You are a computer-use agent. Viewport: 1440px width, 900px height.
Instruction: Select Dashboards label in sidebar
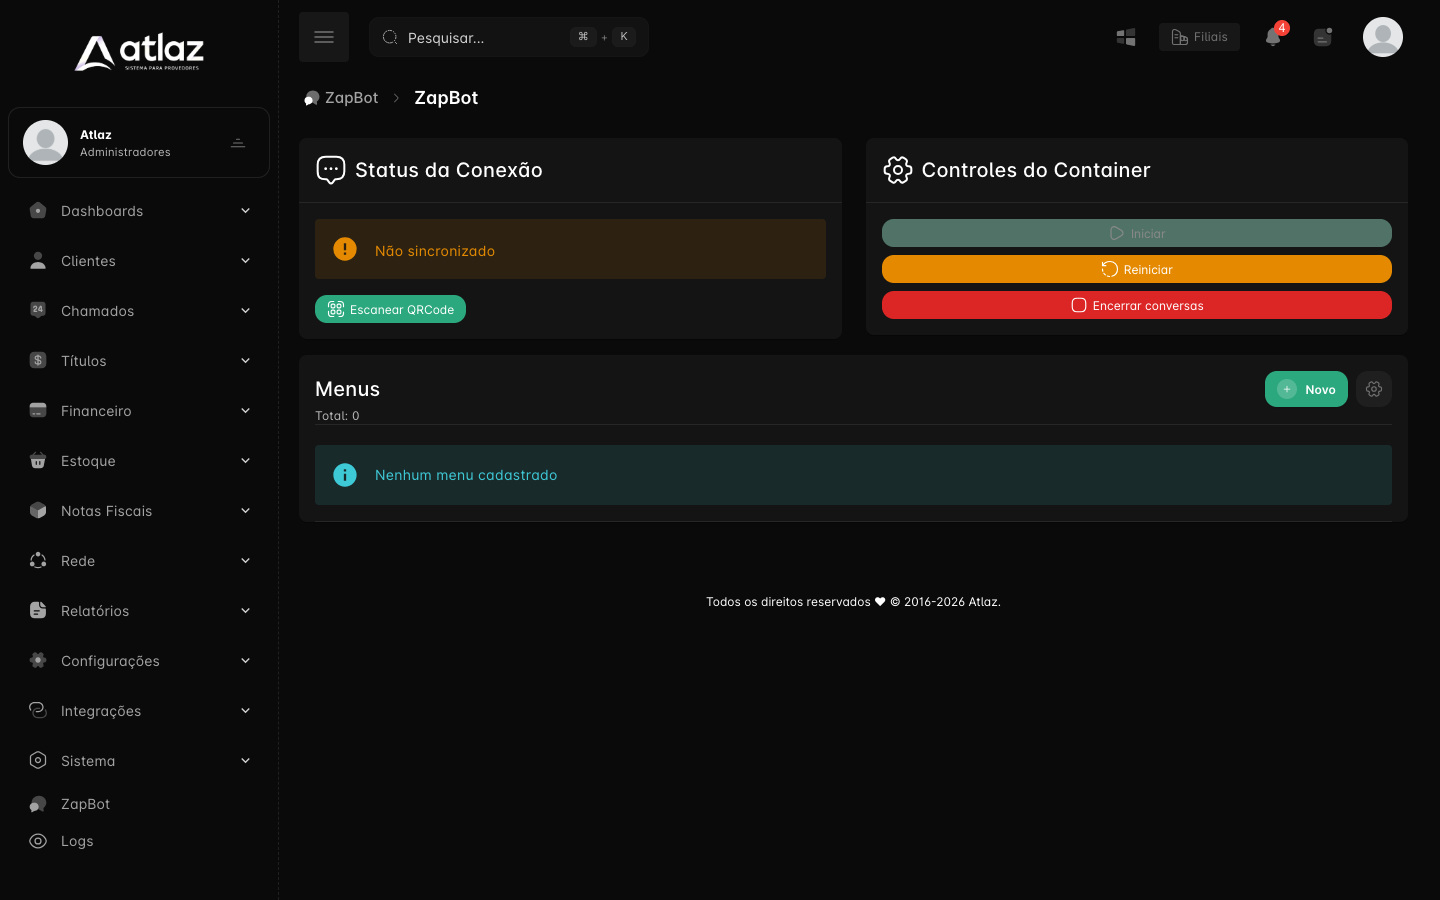coord(102,211)
